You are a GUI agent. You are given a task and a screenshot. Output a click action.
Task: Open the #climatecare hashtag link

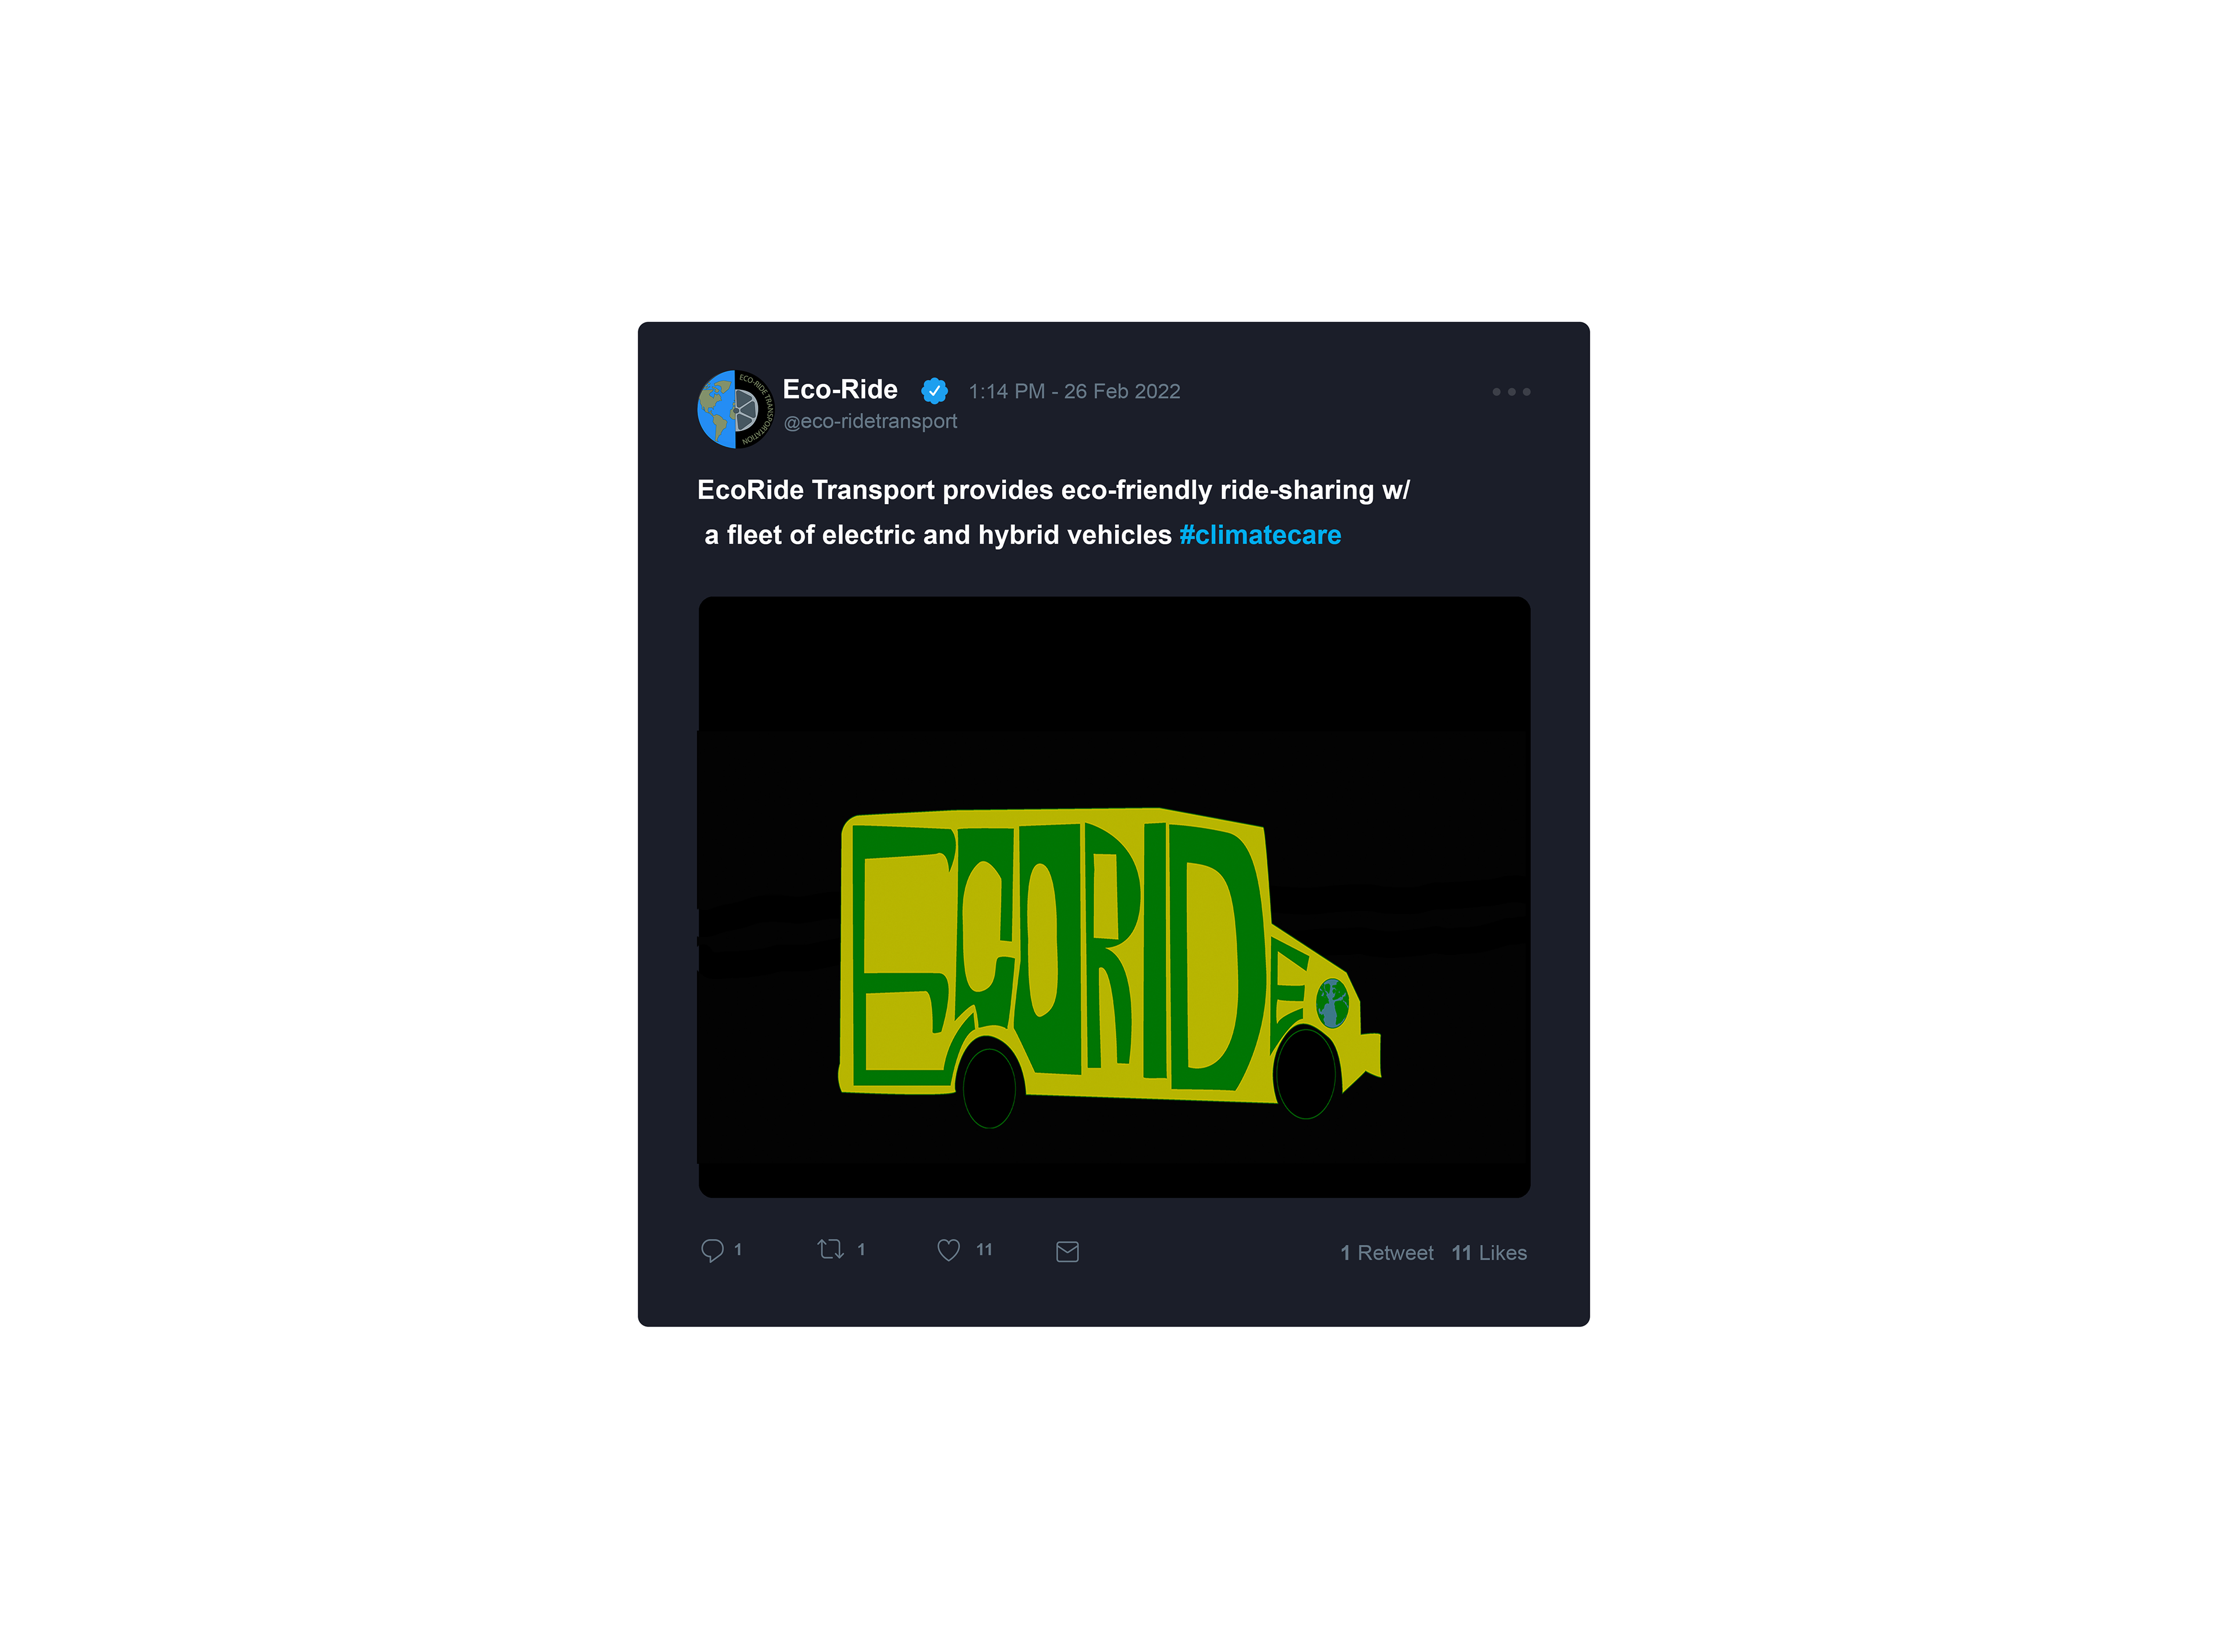point(1260,535)
